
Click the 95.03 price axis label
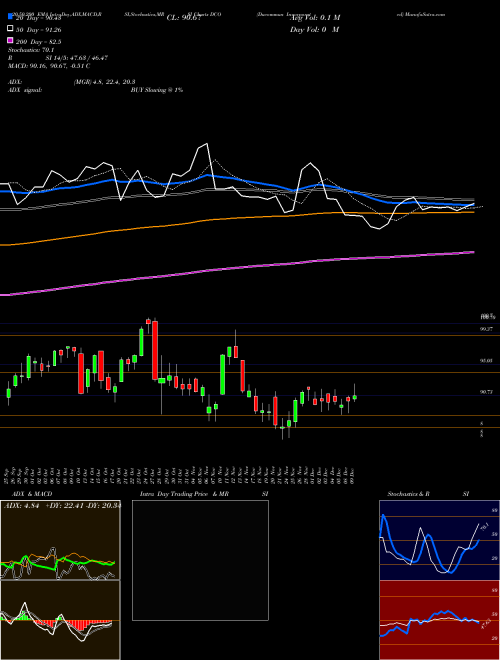(x=487, y=361)
